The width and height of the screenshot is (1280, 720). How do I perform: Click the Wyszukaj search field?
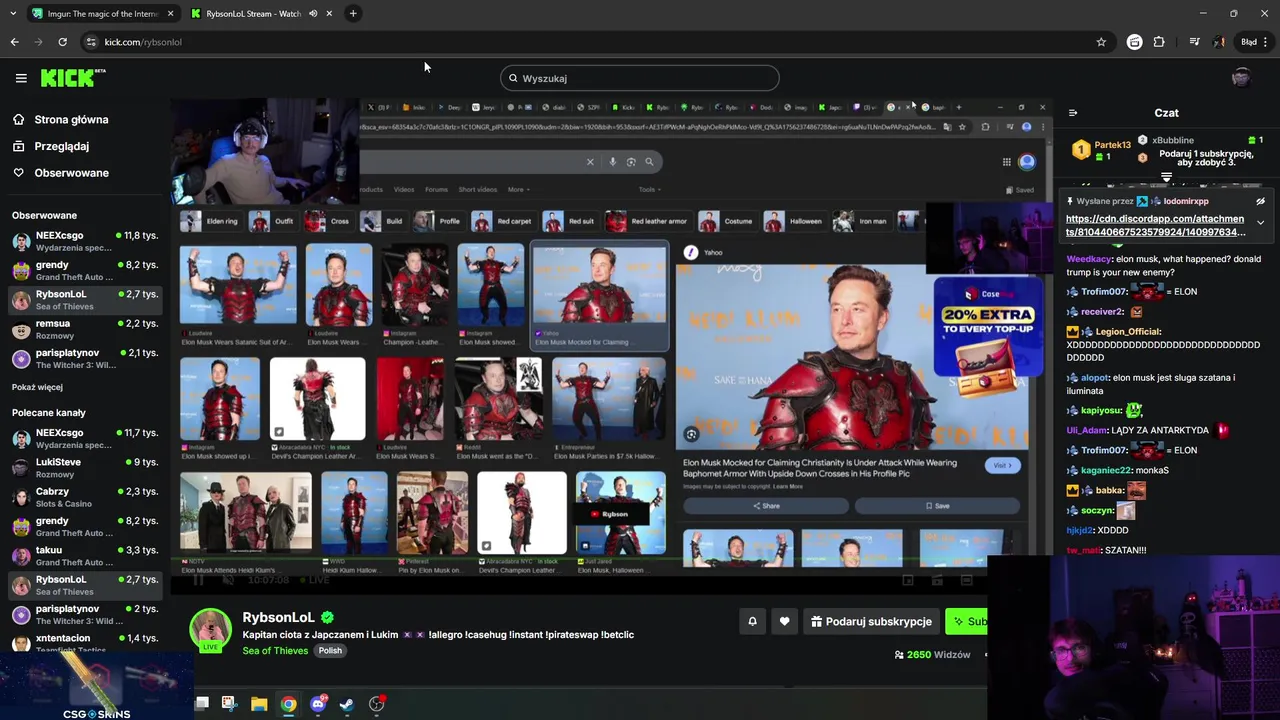[640, 78]
